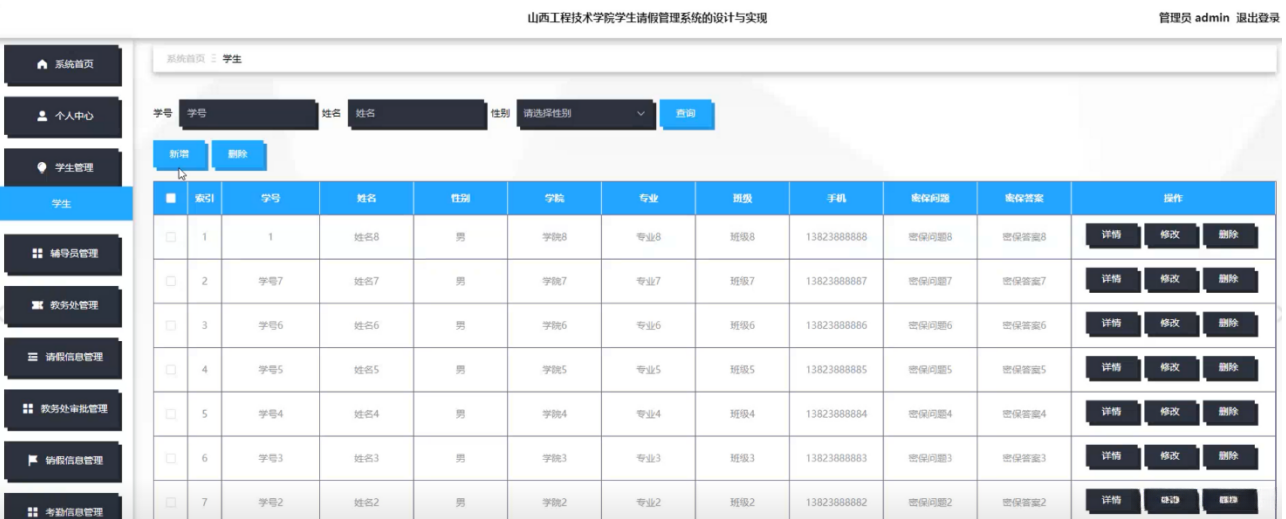Screen dimensions: 1286x519
Task: Click the grid icon beside 考勤信息管理
Action: (x=32, y=512)
